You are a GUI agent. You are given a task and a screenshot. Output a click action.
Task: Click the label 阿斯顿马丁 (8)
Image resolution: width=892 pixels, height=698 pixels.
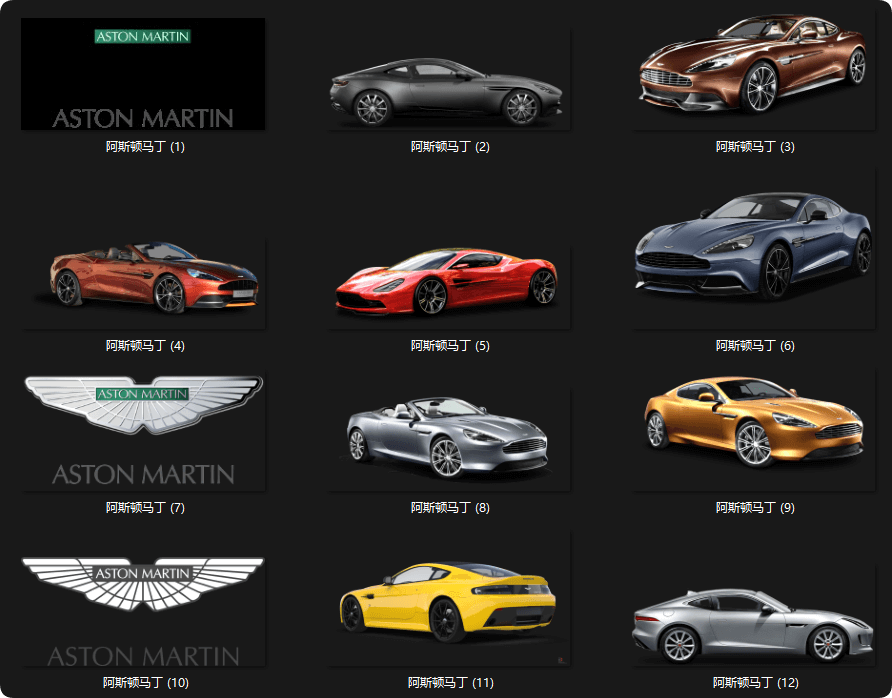tap(450, 508)
